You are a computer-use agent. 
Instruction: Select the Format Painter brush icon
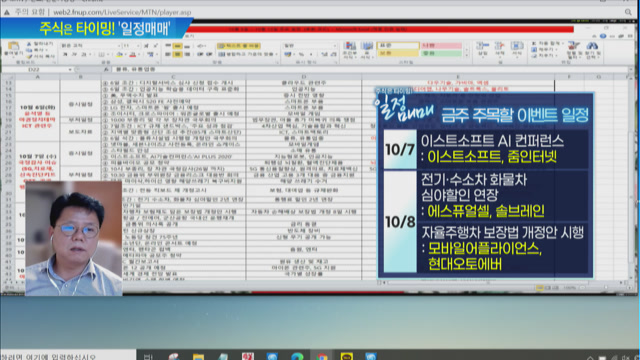click(29, 56)
